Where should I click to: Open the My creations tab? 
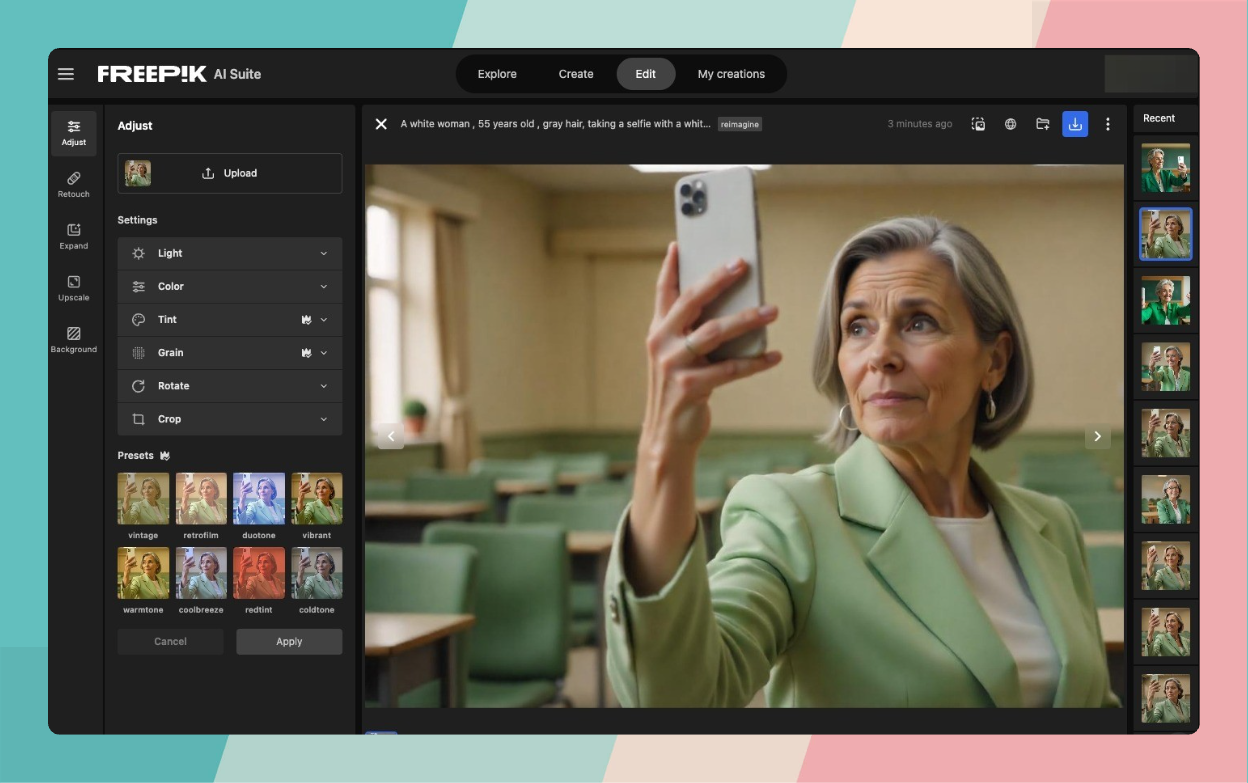point(731,74)
